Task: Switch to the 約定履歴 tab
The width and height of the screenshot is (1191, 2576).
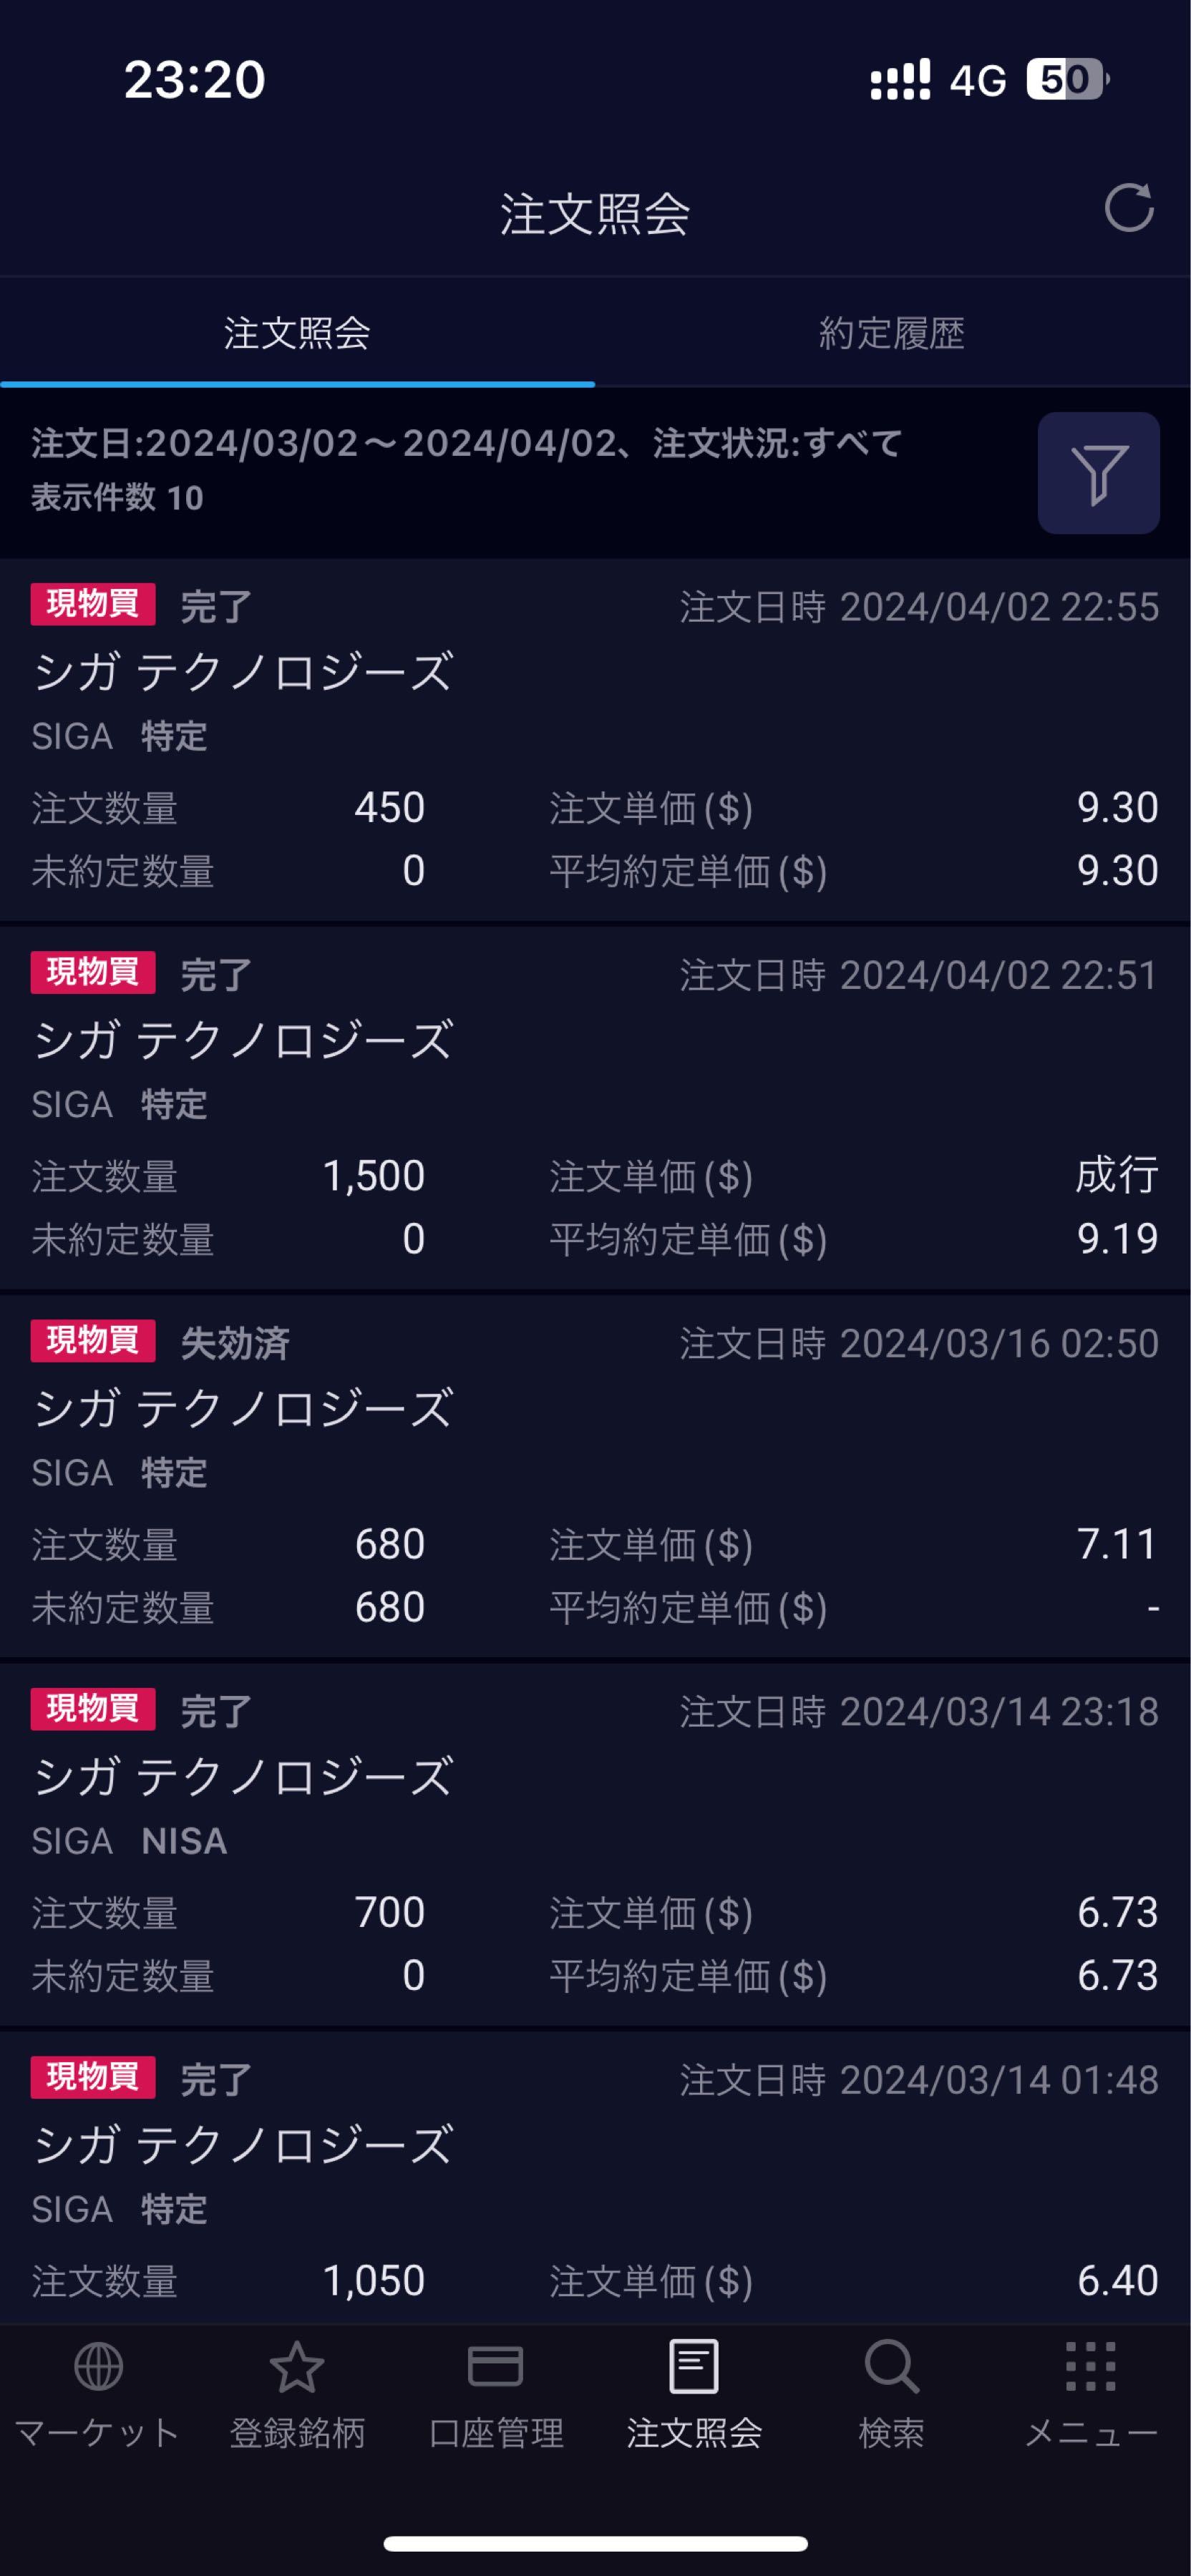Action: coord(892,333)
